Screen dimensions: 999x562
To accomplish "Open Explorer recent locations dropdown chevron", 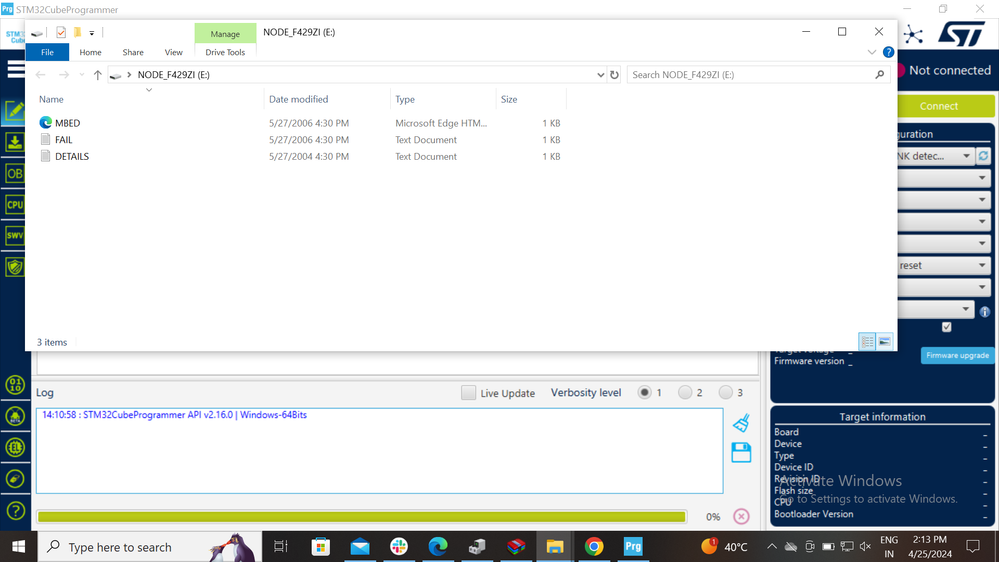I will pyautogui.click(x=82, y=75).
